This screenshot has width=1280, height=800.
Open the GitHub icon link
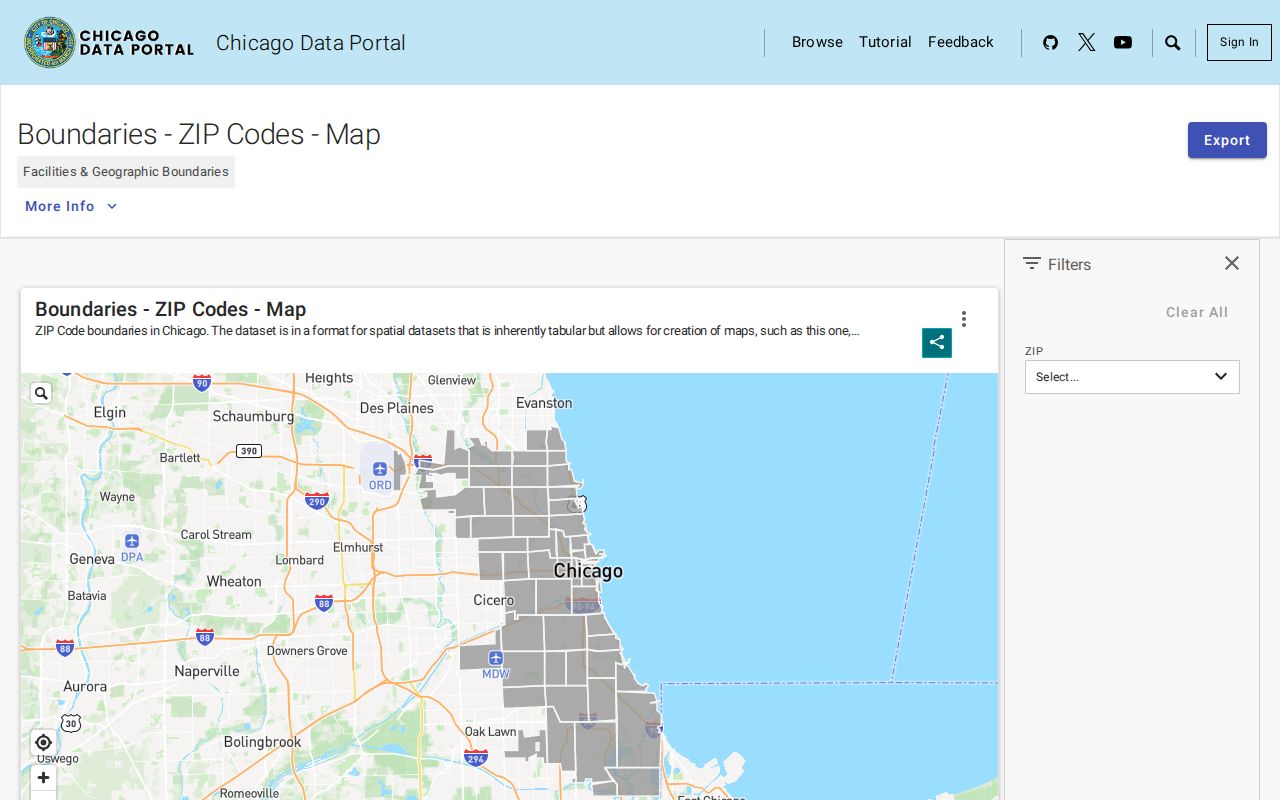click(1050, 42)
